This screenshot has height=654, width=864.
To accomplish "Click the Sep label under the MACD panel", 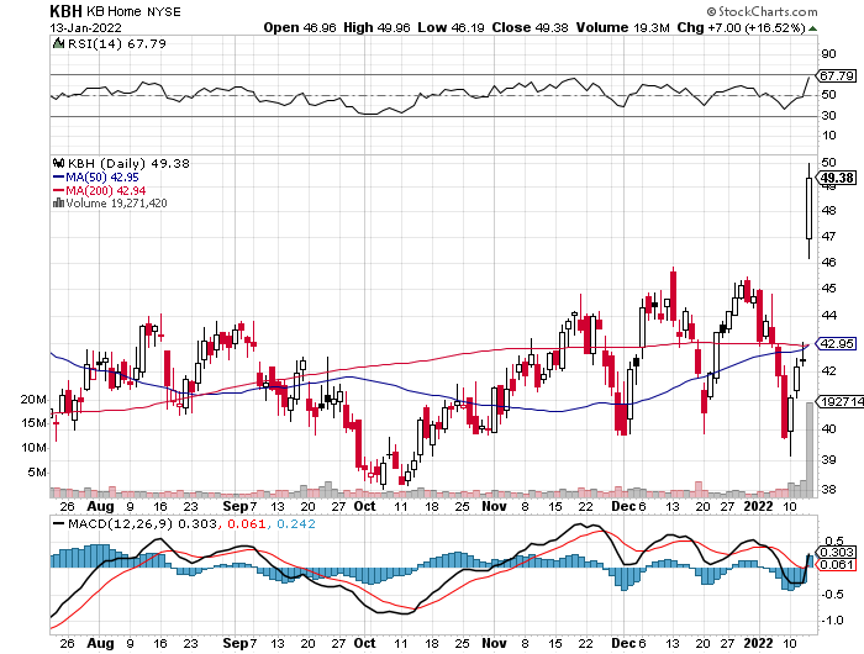I will [x=235, y=644].
